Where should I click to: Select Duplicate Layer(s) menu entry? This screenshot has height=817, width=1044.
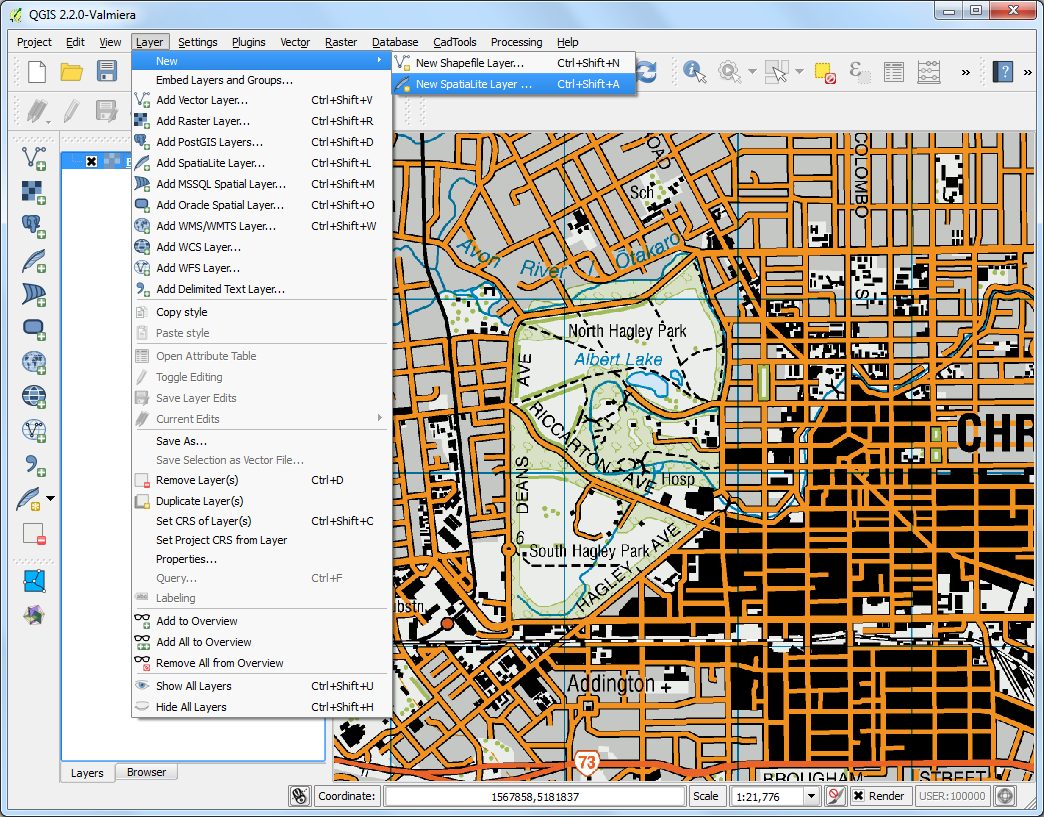(x=261, y=501)
